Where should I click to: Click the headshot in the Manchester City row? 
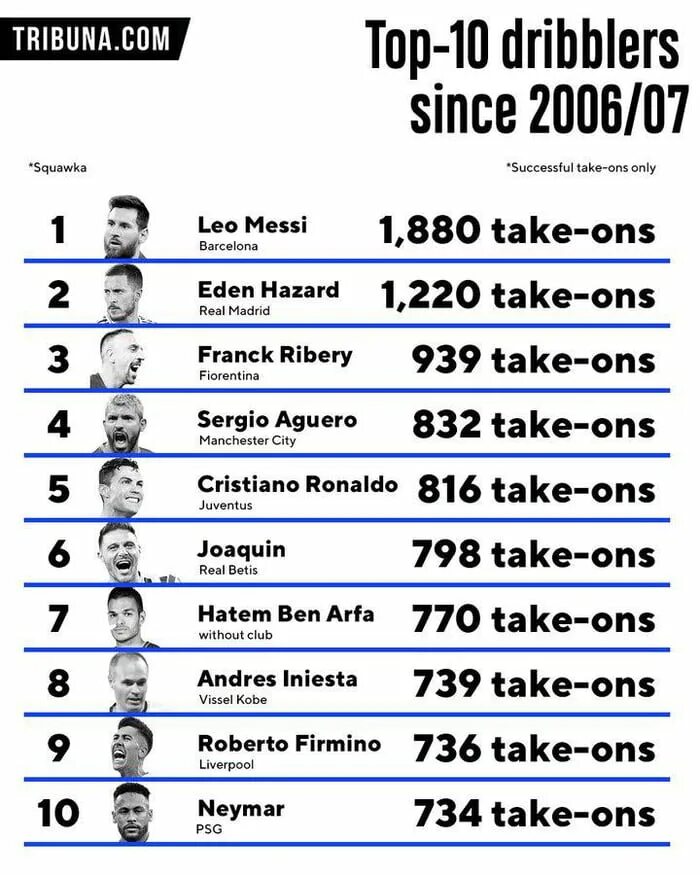click(x=124, y=423)
